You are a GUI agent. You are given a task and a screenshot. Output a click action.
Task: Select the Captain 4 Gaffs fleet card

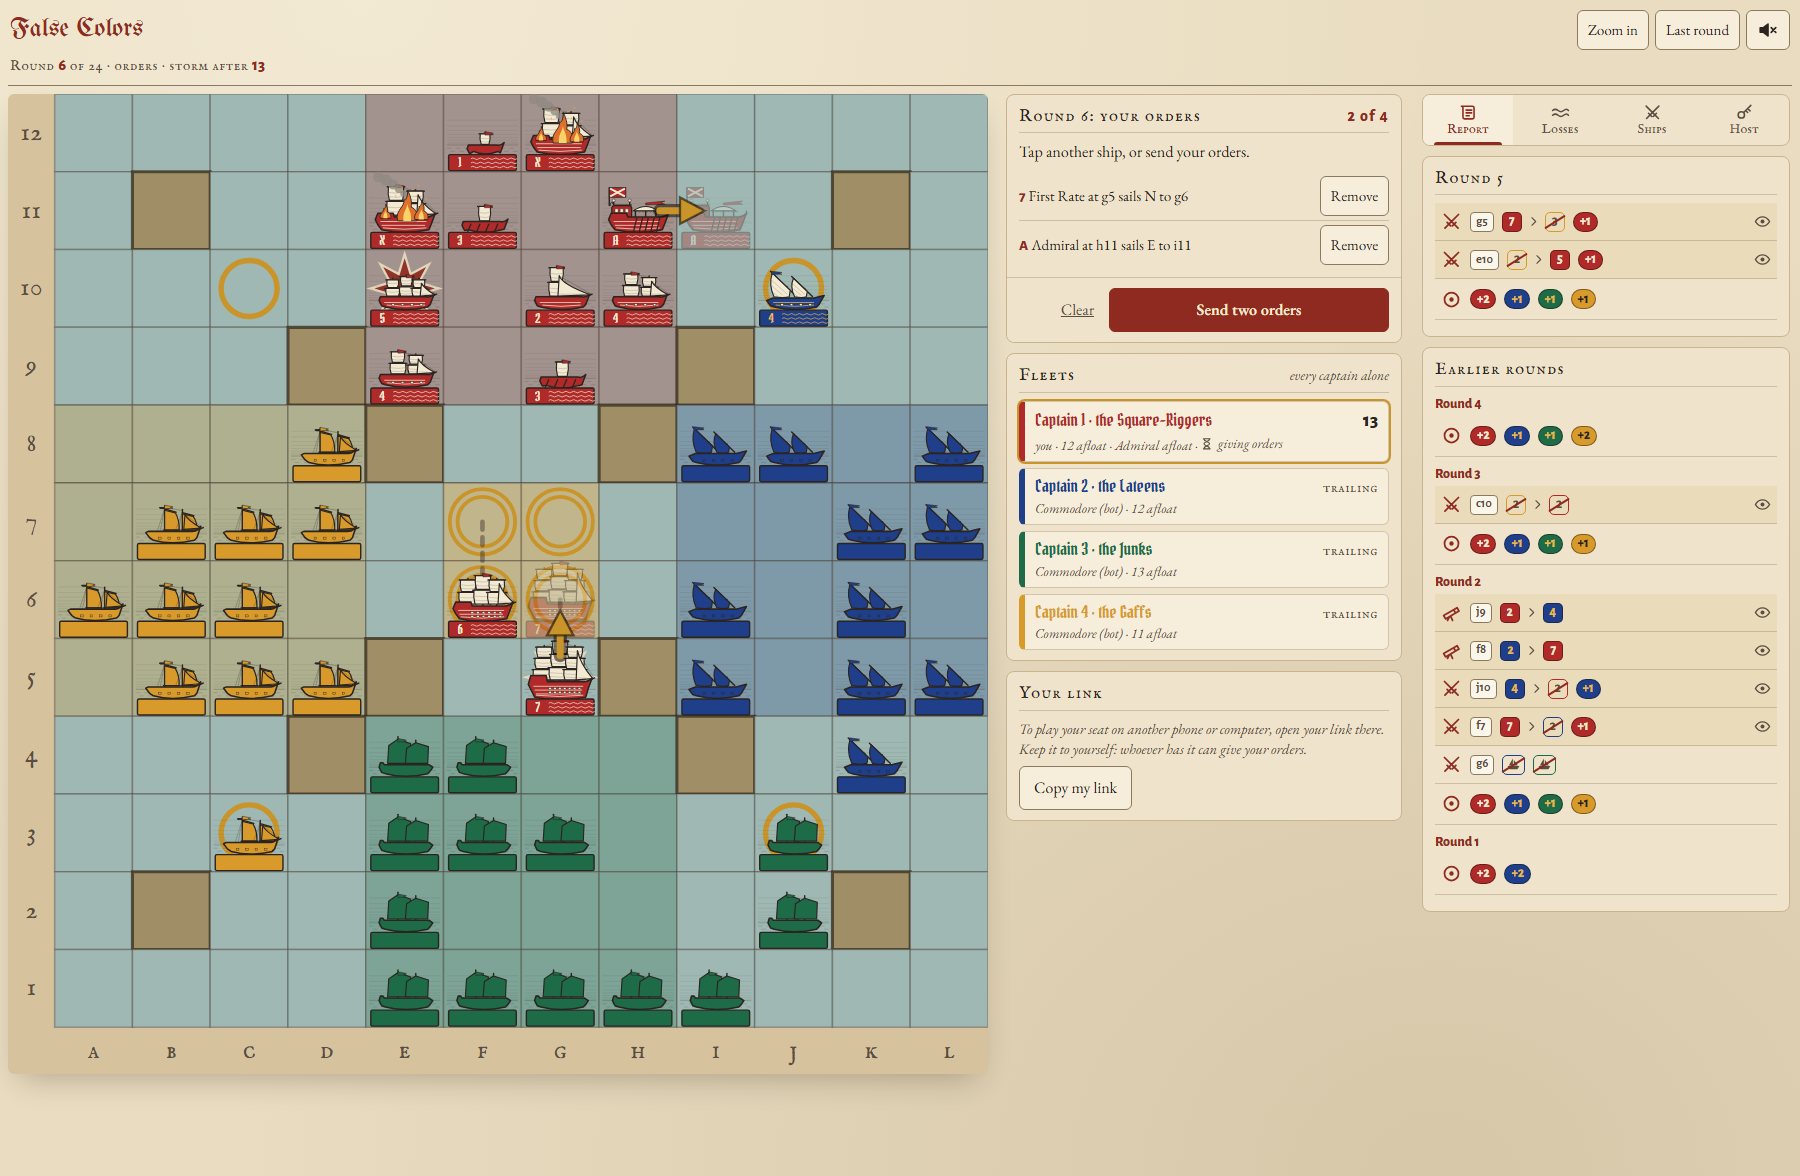point(1203,622)
